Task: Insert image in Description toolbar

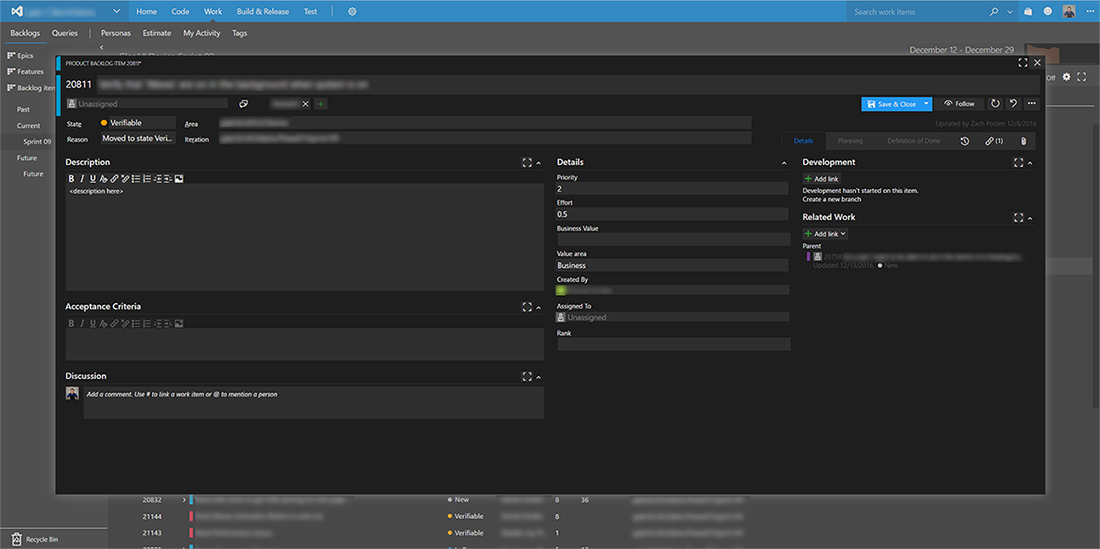Action: [x=179, y=179]
